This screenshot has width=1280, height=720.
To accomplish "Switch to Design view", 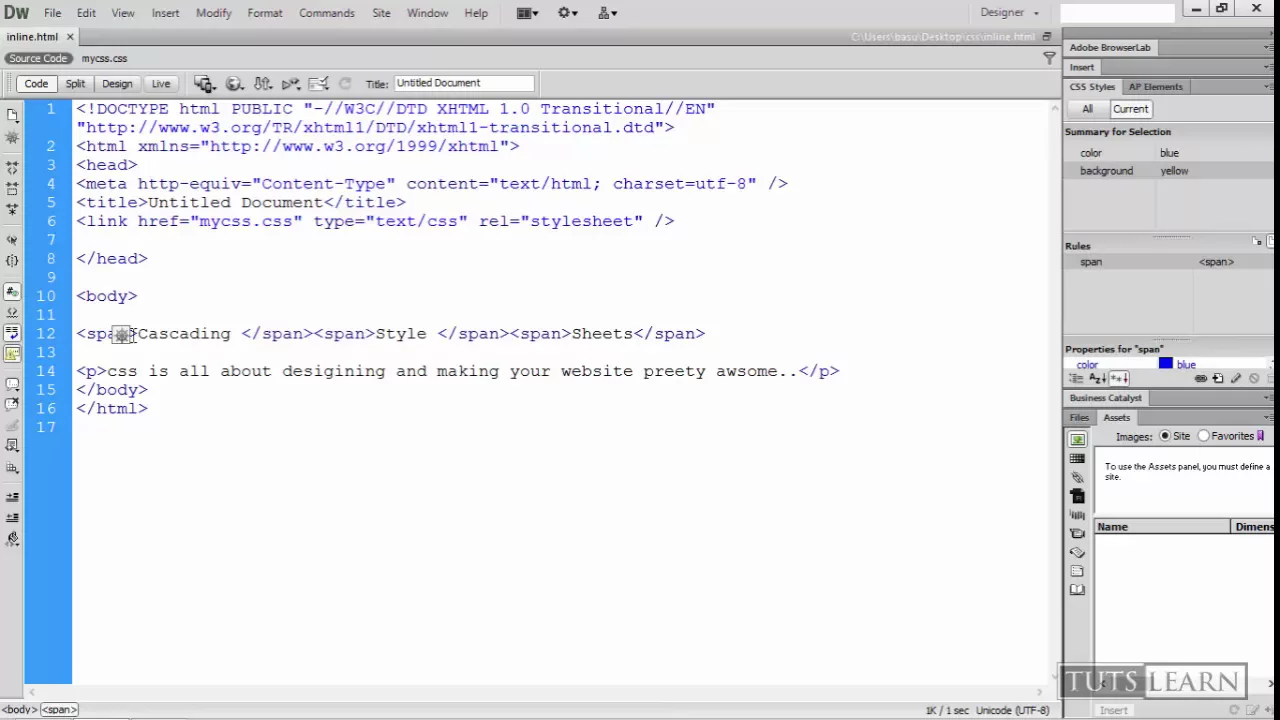I will [117, 84].
